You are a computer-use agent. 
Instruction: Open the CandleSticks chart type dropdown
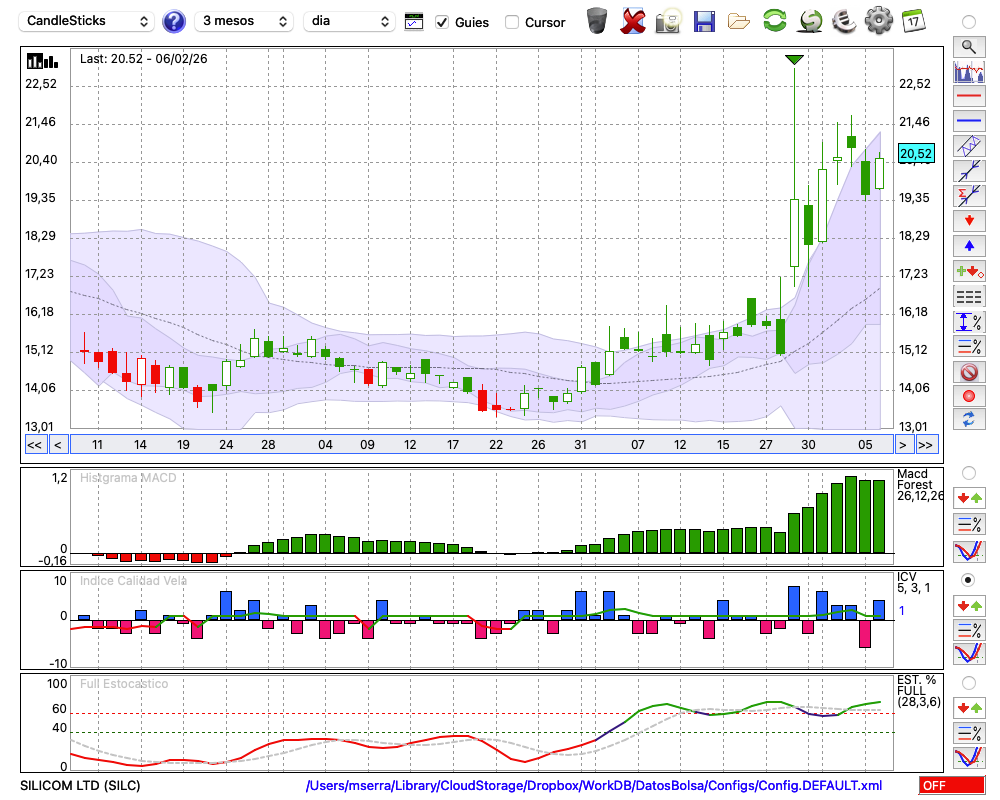pos(88,21)
